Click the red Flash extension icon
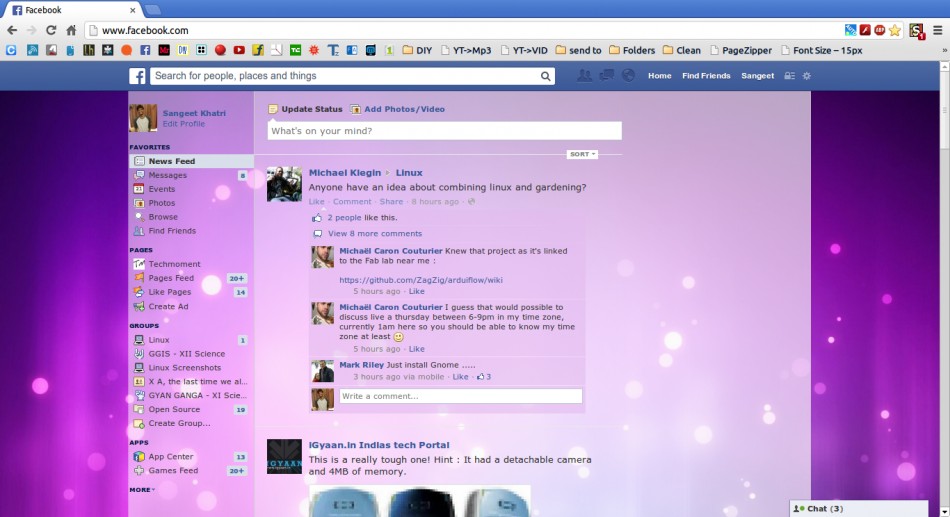950x517 pixels. 865,30
